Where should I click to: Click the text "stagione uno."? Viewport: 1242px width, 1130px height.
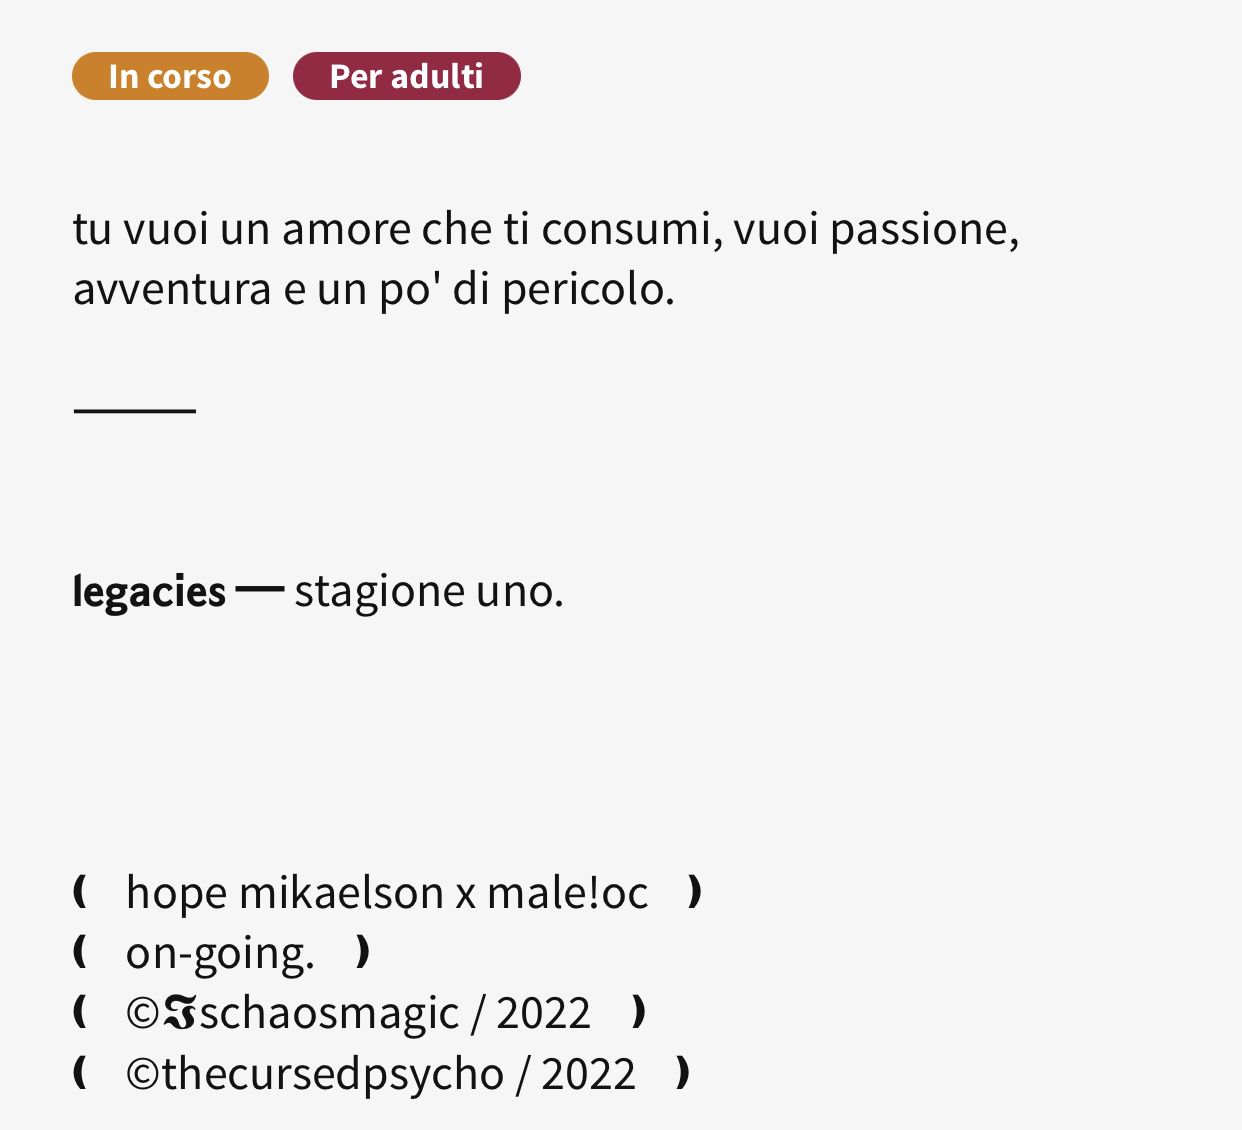[429, 591]
